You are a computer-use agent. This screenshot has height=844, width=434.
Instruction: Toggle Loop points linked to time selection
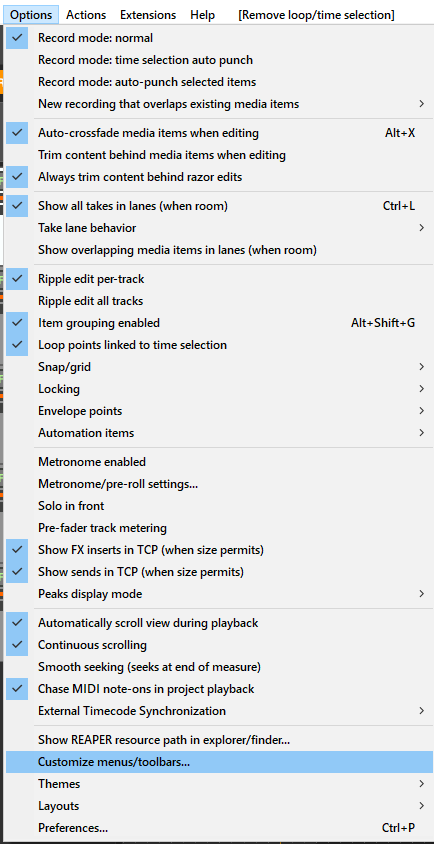point(219,345)
